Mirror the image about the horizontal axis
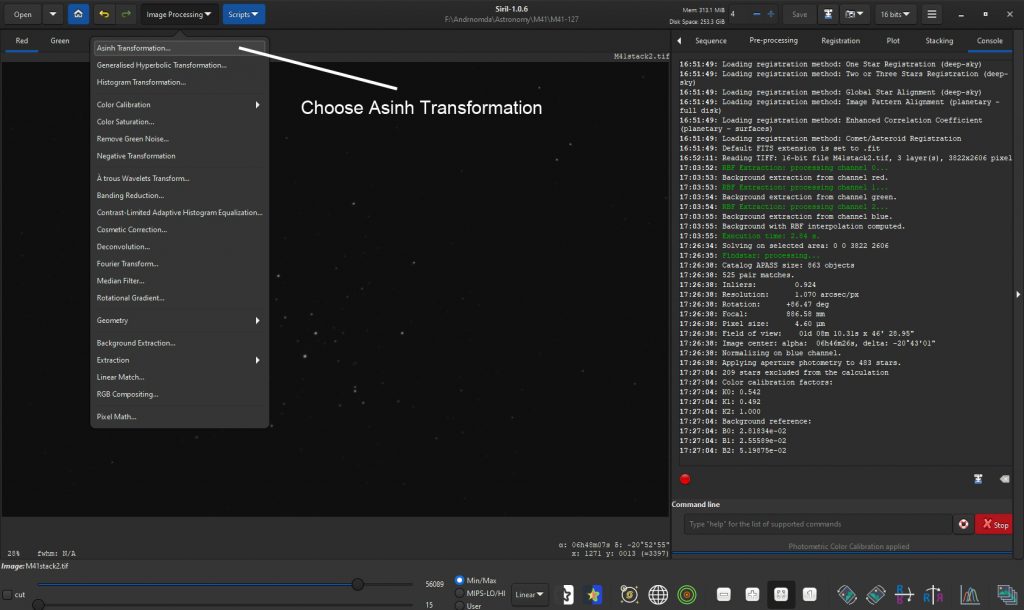Image resolution: width=1024 pixels, height=610 pixels. [904, 594]
